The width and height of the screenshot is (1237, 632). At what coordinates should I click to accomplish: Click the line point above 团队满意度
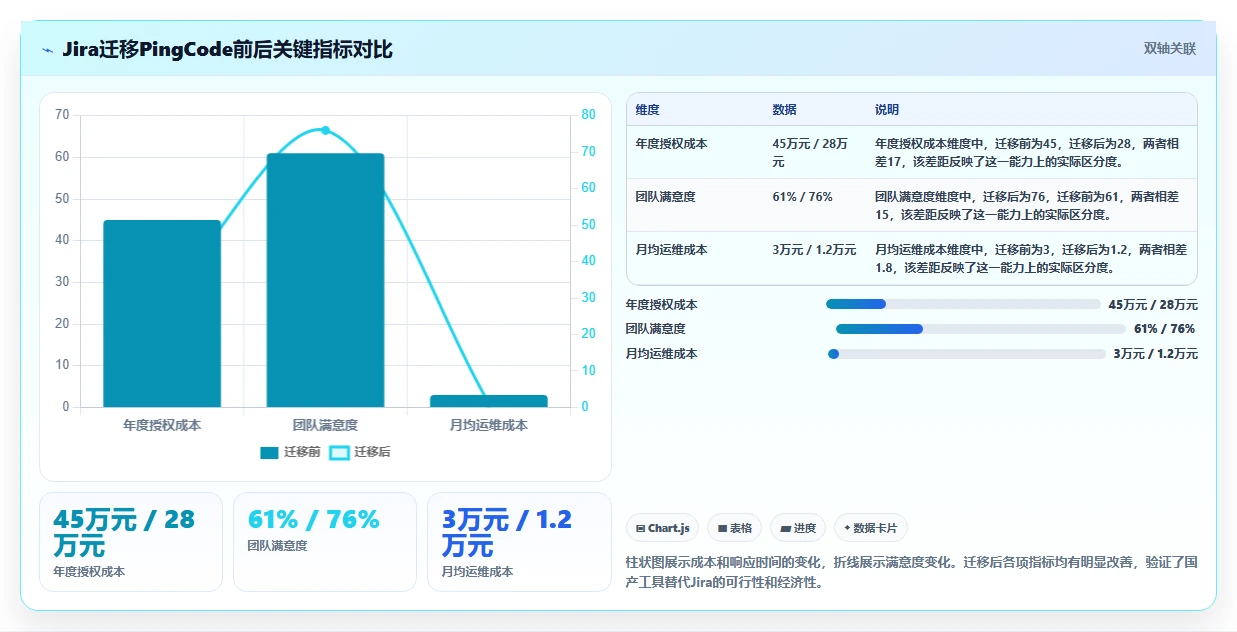click(325, 130)
